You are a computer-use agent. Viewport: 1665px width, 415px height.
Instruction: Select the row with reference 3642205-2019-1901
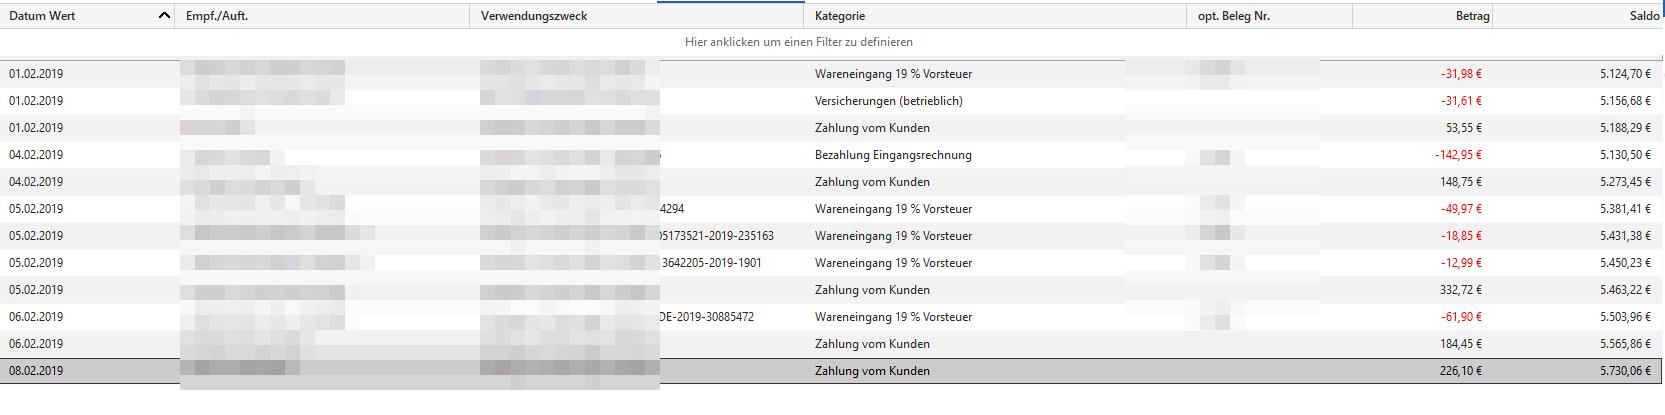(x=831, y=263)
